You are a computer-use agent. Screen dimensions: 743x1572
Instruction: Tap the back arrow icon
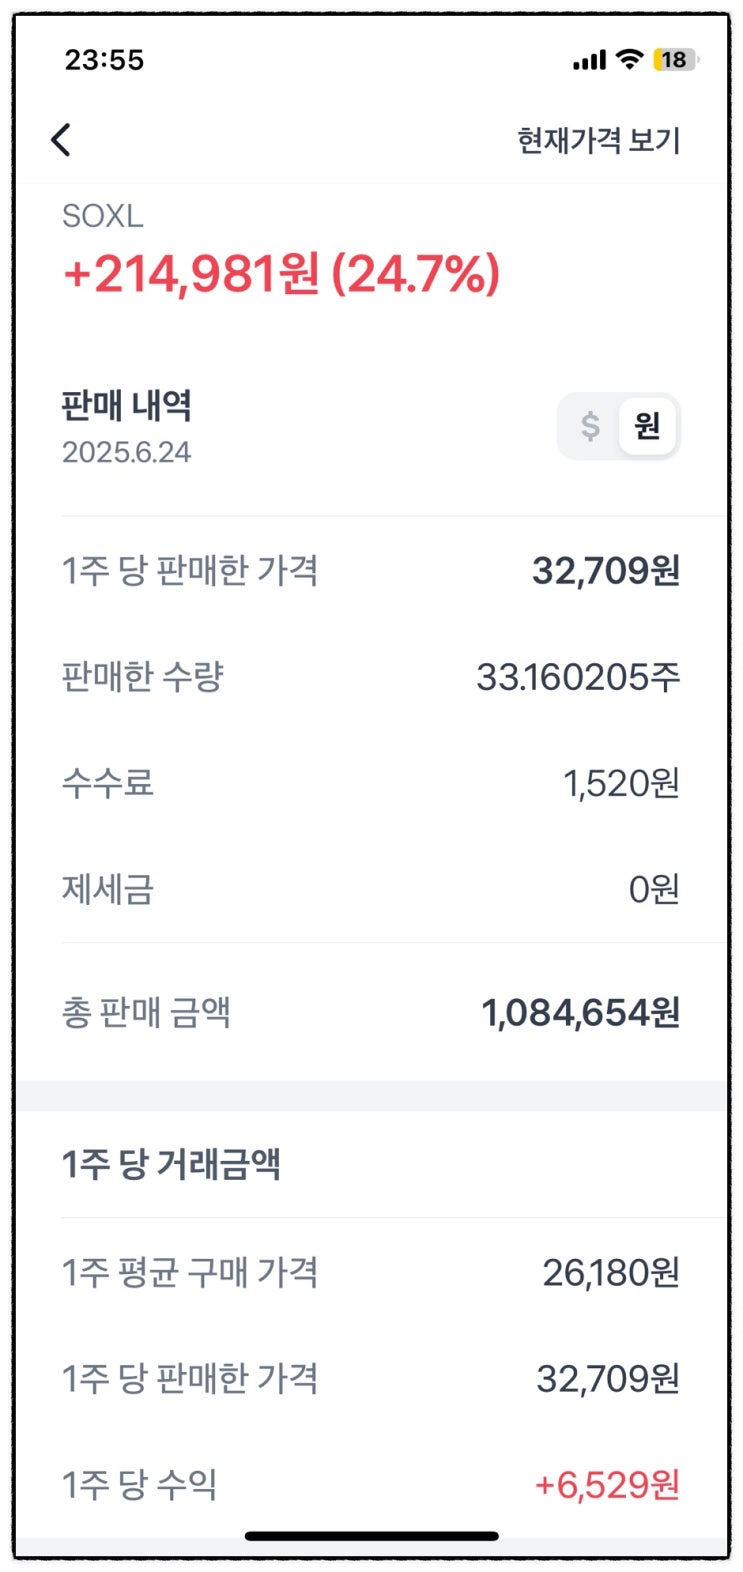[x=61, y=140]
